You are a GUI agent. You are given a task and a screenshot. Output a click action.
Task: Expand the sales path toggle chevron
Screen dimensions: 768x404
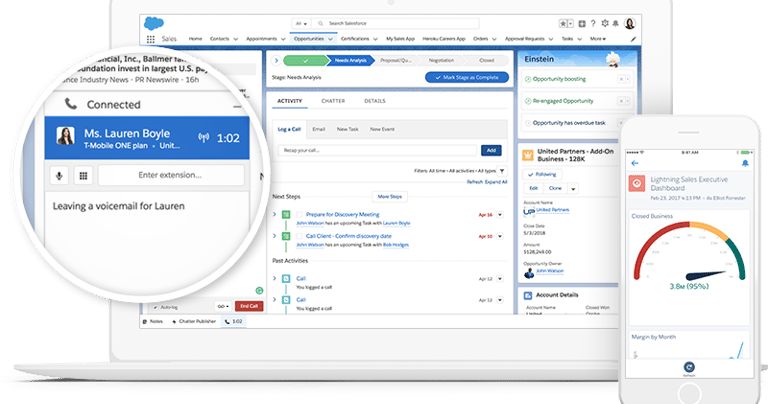pos(276,61)
